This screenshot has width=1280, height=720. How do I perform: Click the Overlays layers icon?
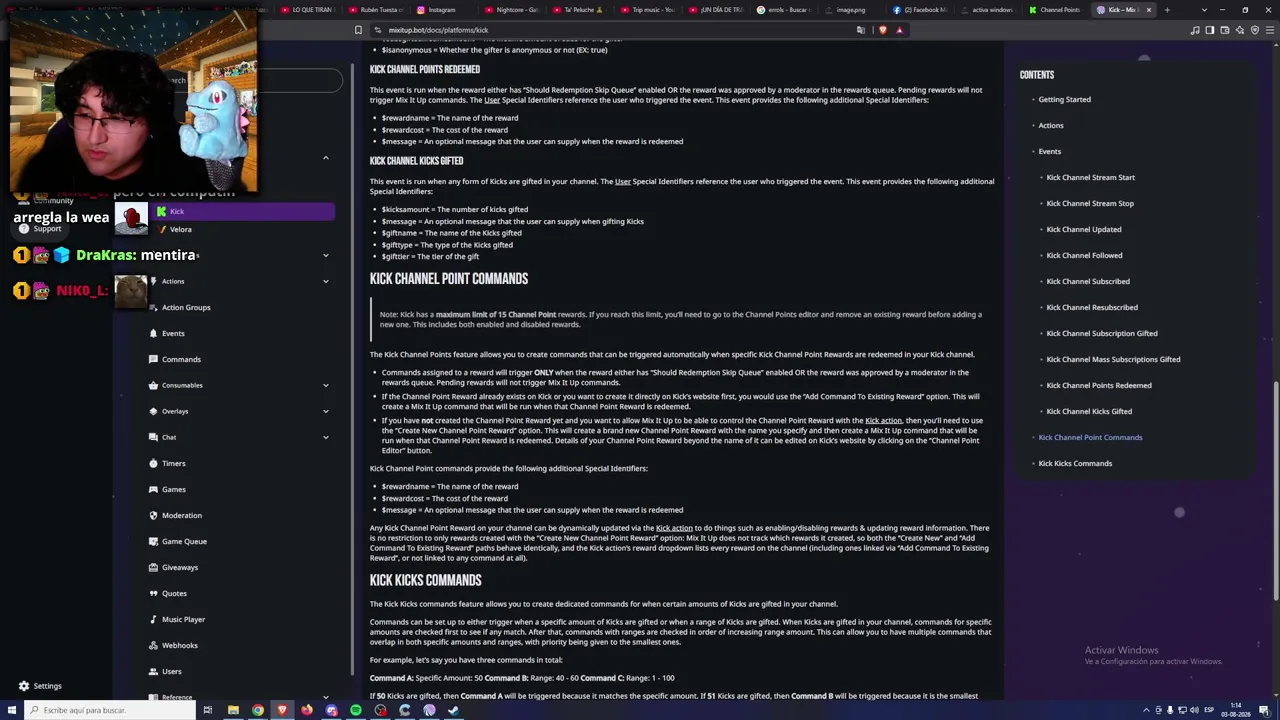(153, 411)
